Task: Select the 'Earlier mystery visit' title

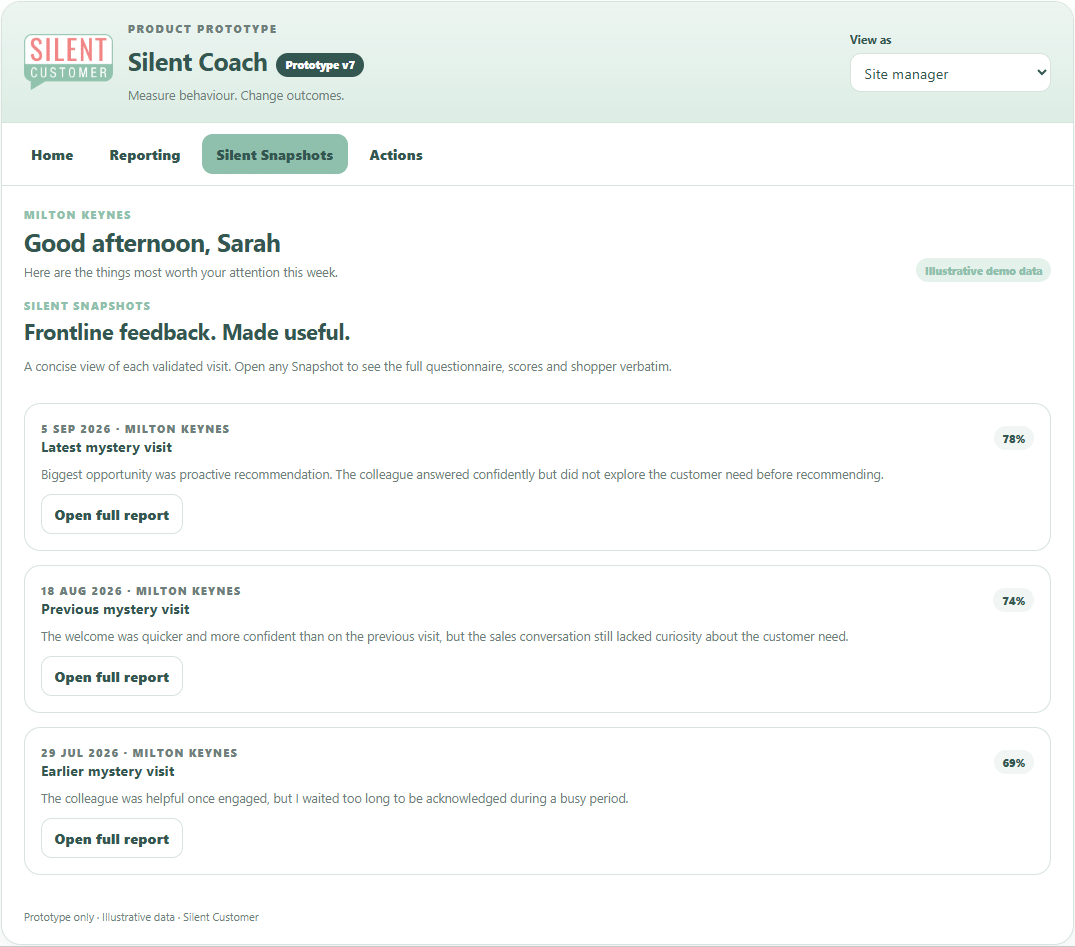Action: [108, 771]
